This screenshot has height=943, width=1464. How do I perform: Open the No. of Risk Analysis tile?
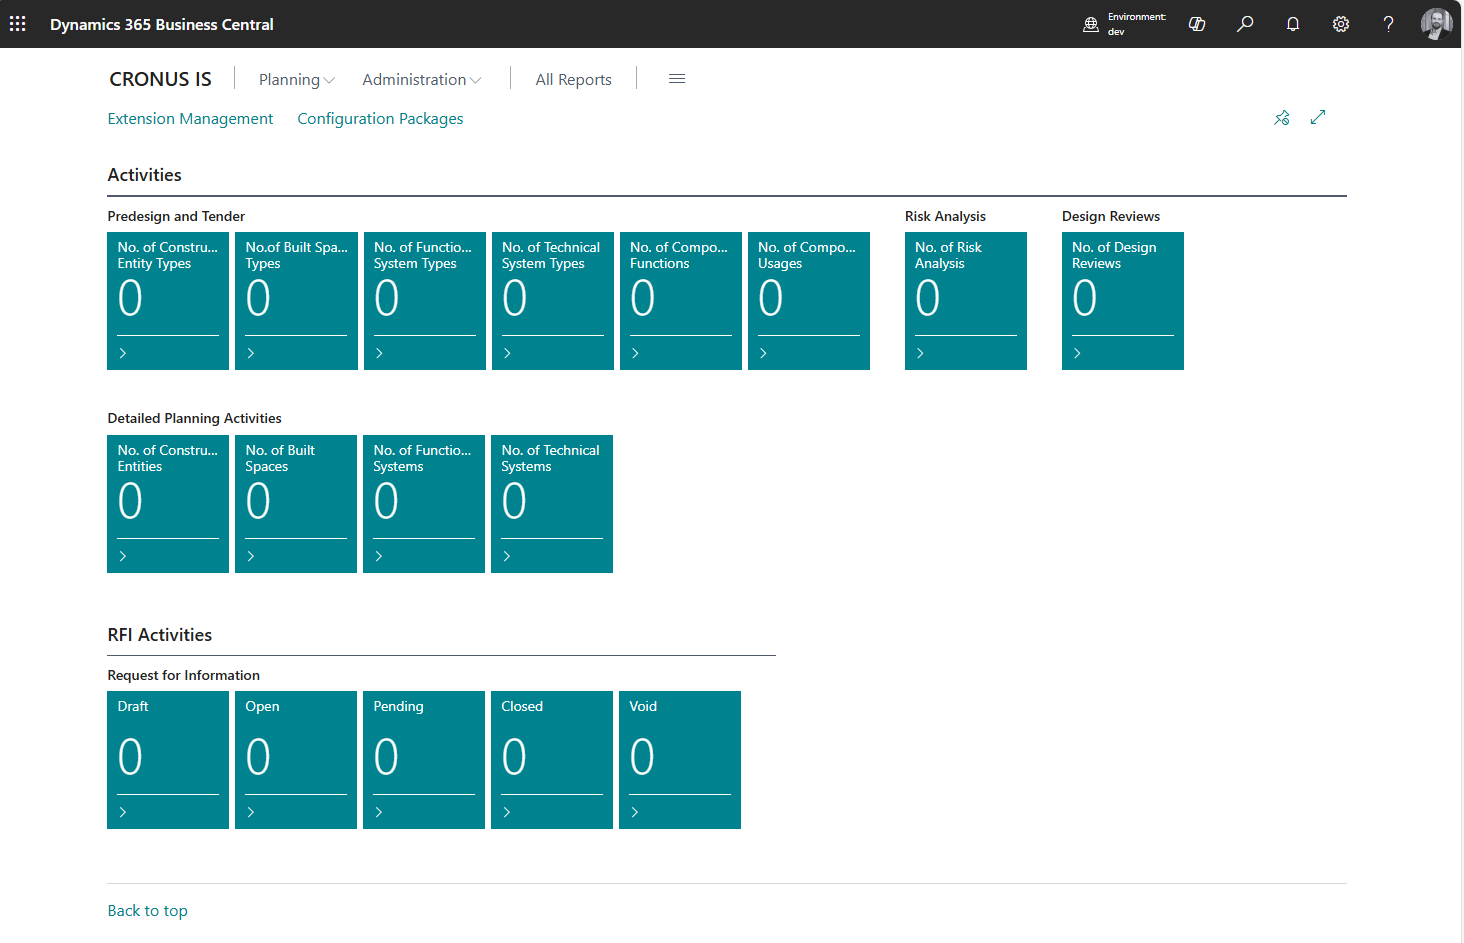965,300
